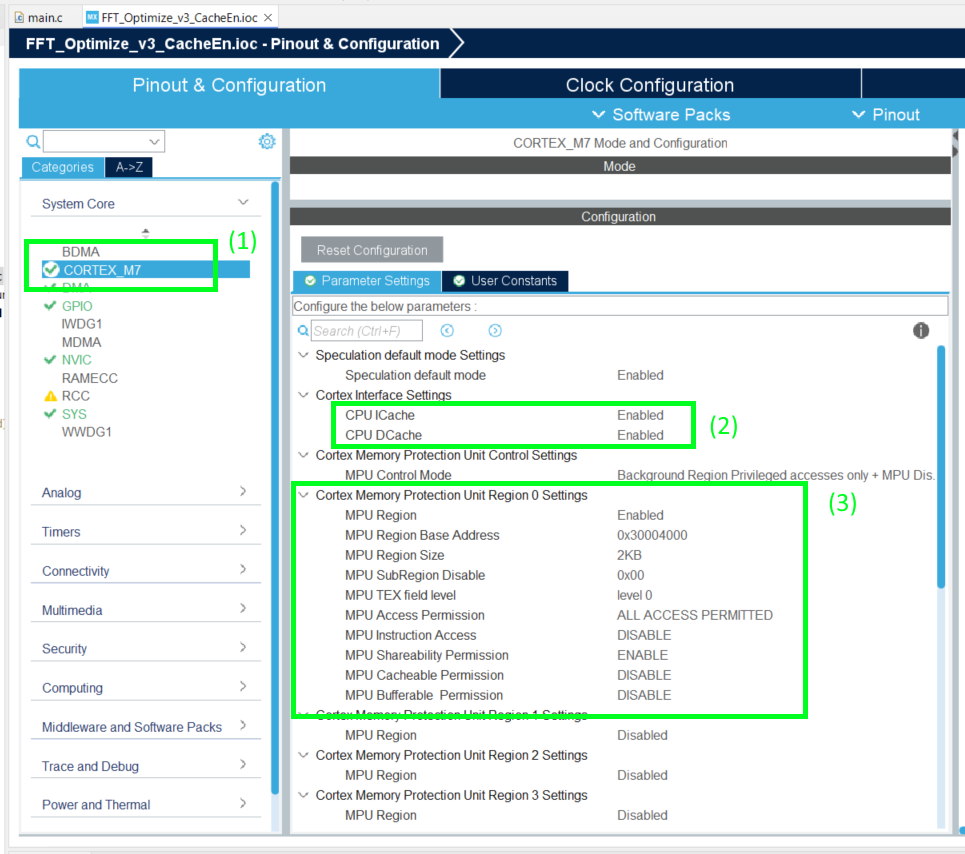Click MPU Region Base Address 0x30004000
The width and height of the screenshot is (965, 854).
pos(652,535)
